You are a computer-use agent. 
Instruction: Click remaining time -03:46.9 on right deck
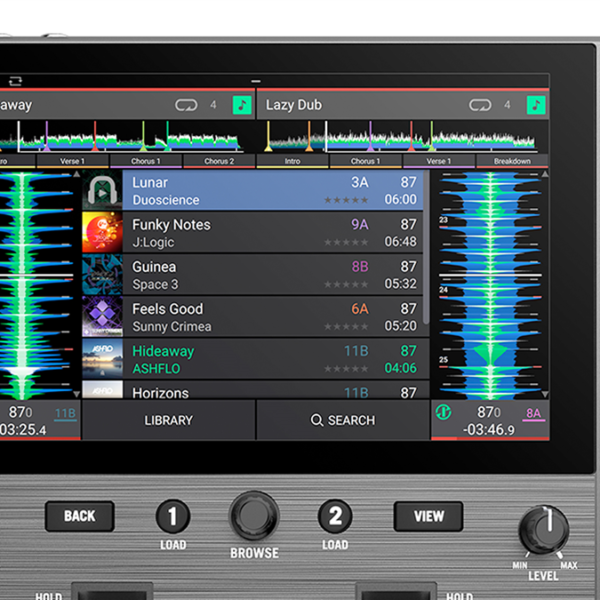coord(489,430)
